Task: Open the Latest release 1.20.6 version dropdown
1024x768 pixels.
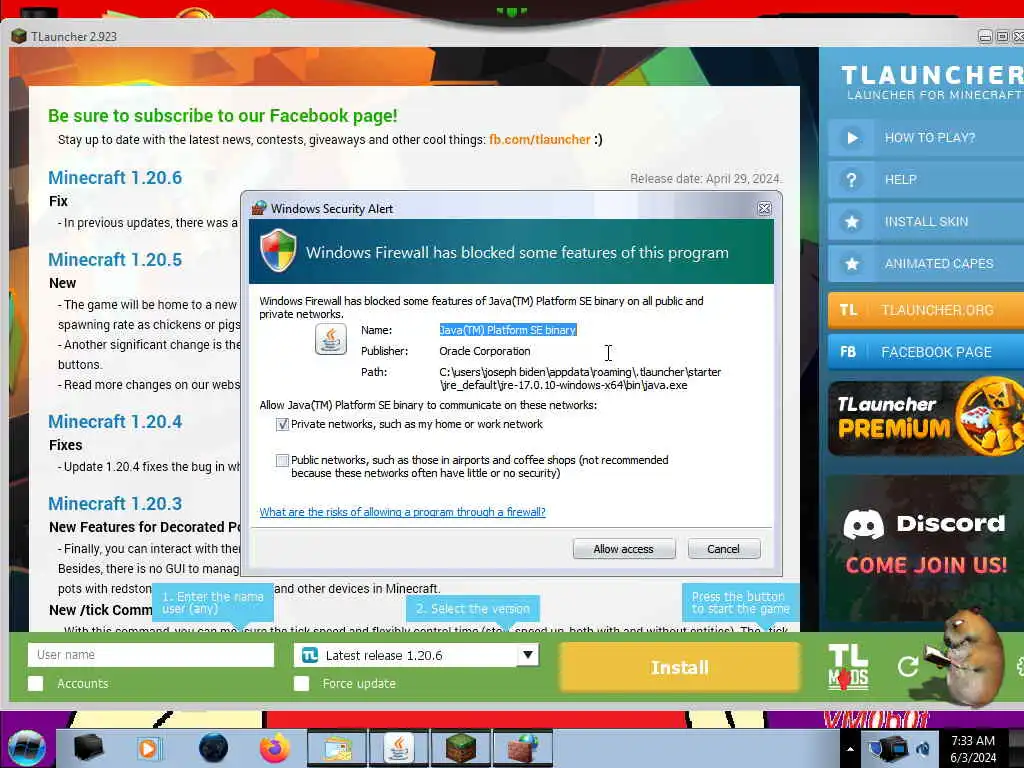Action: pos(417,655)
